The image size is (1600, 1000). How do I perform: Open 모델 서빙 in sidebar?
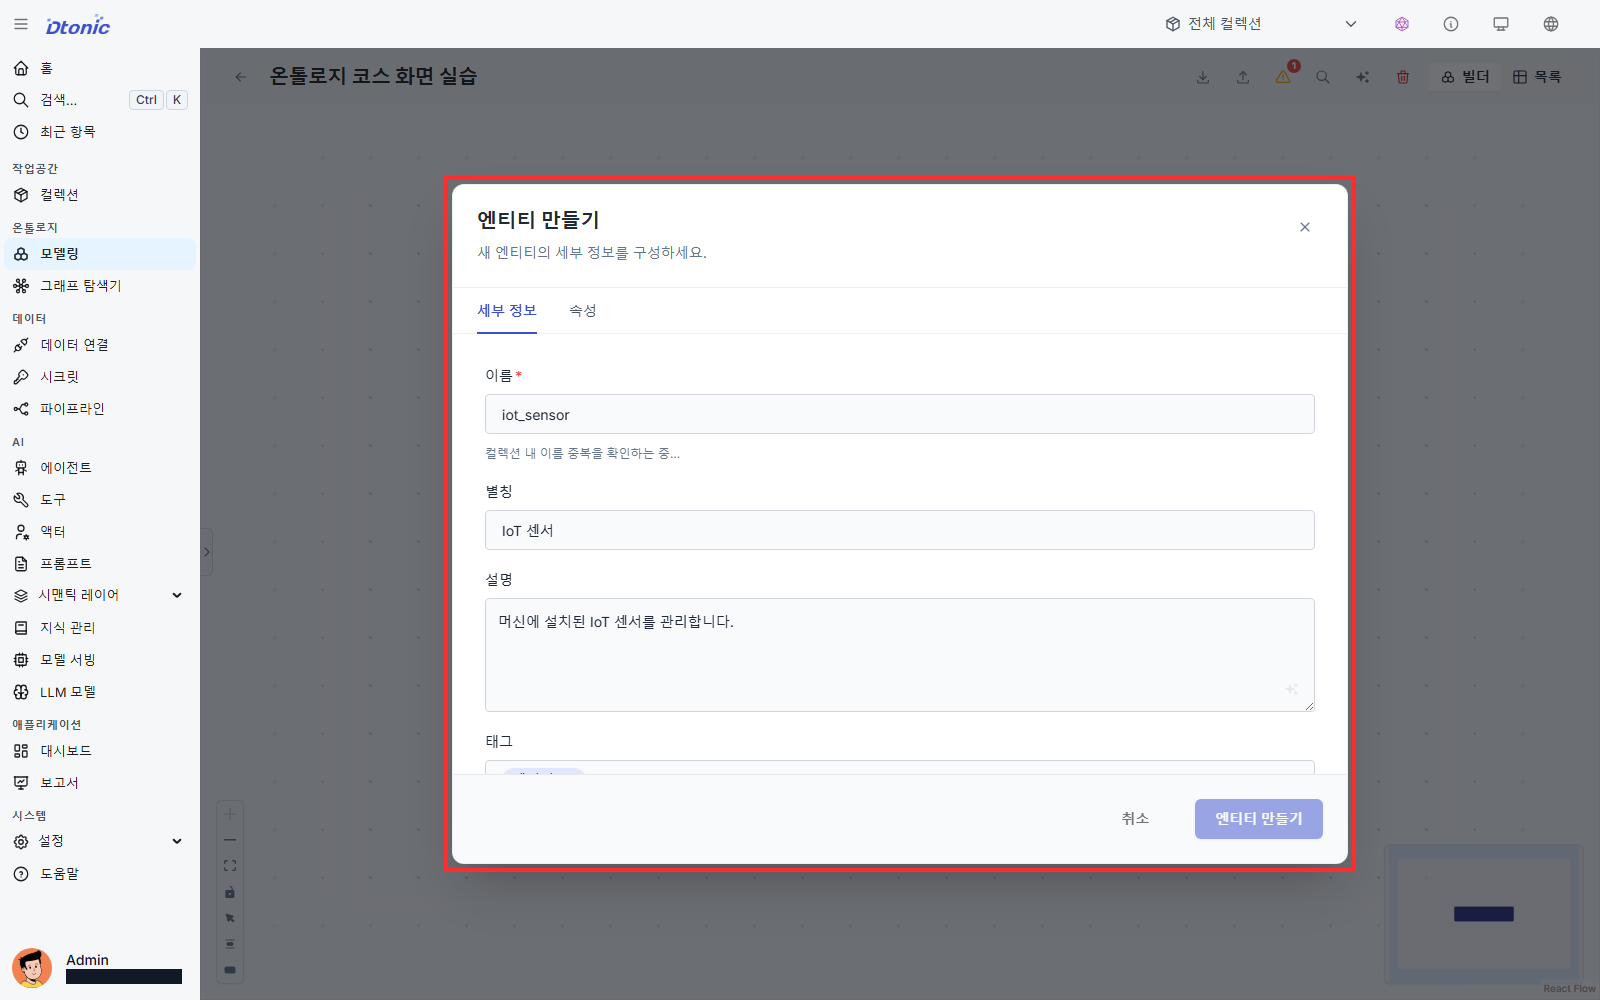(100, 660)
